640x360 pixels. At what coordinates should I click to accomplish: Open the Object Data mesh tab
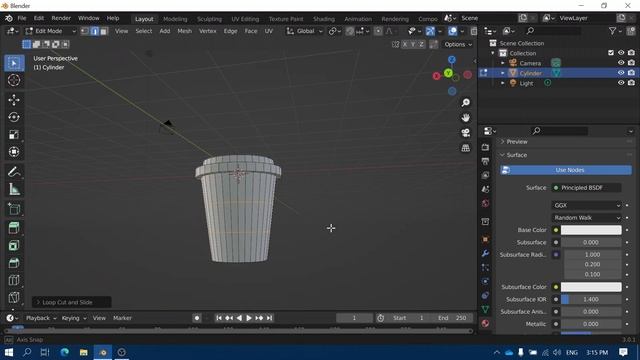(x=485, y=309)
